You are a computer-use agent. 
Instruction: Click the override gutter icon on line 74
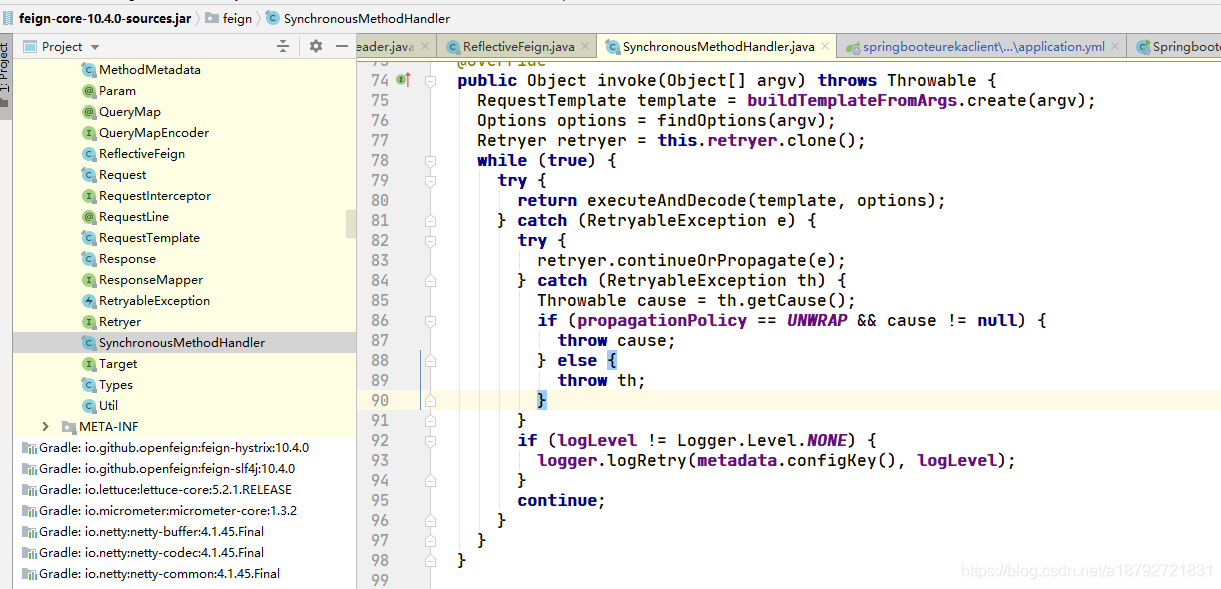click(403, 80)
